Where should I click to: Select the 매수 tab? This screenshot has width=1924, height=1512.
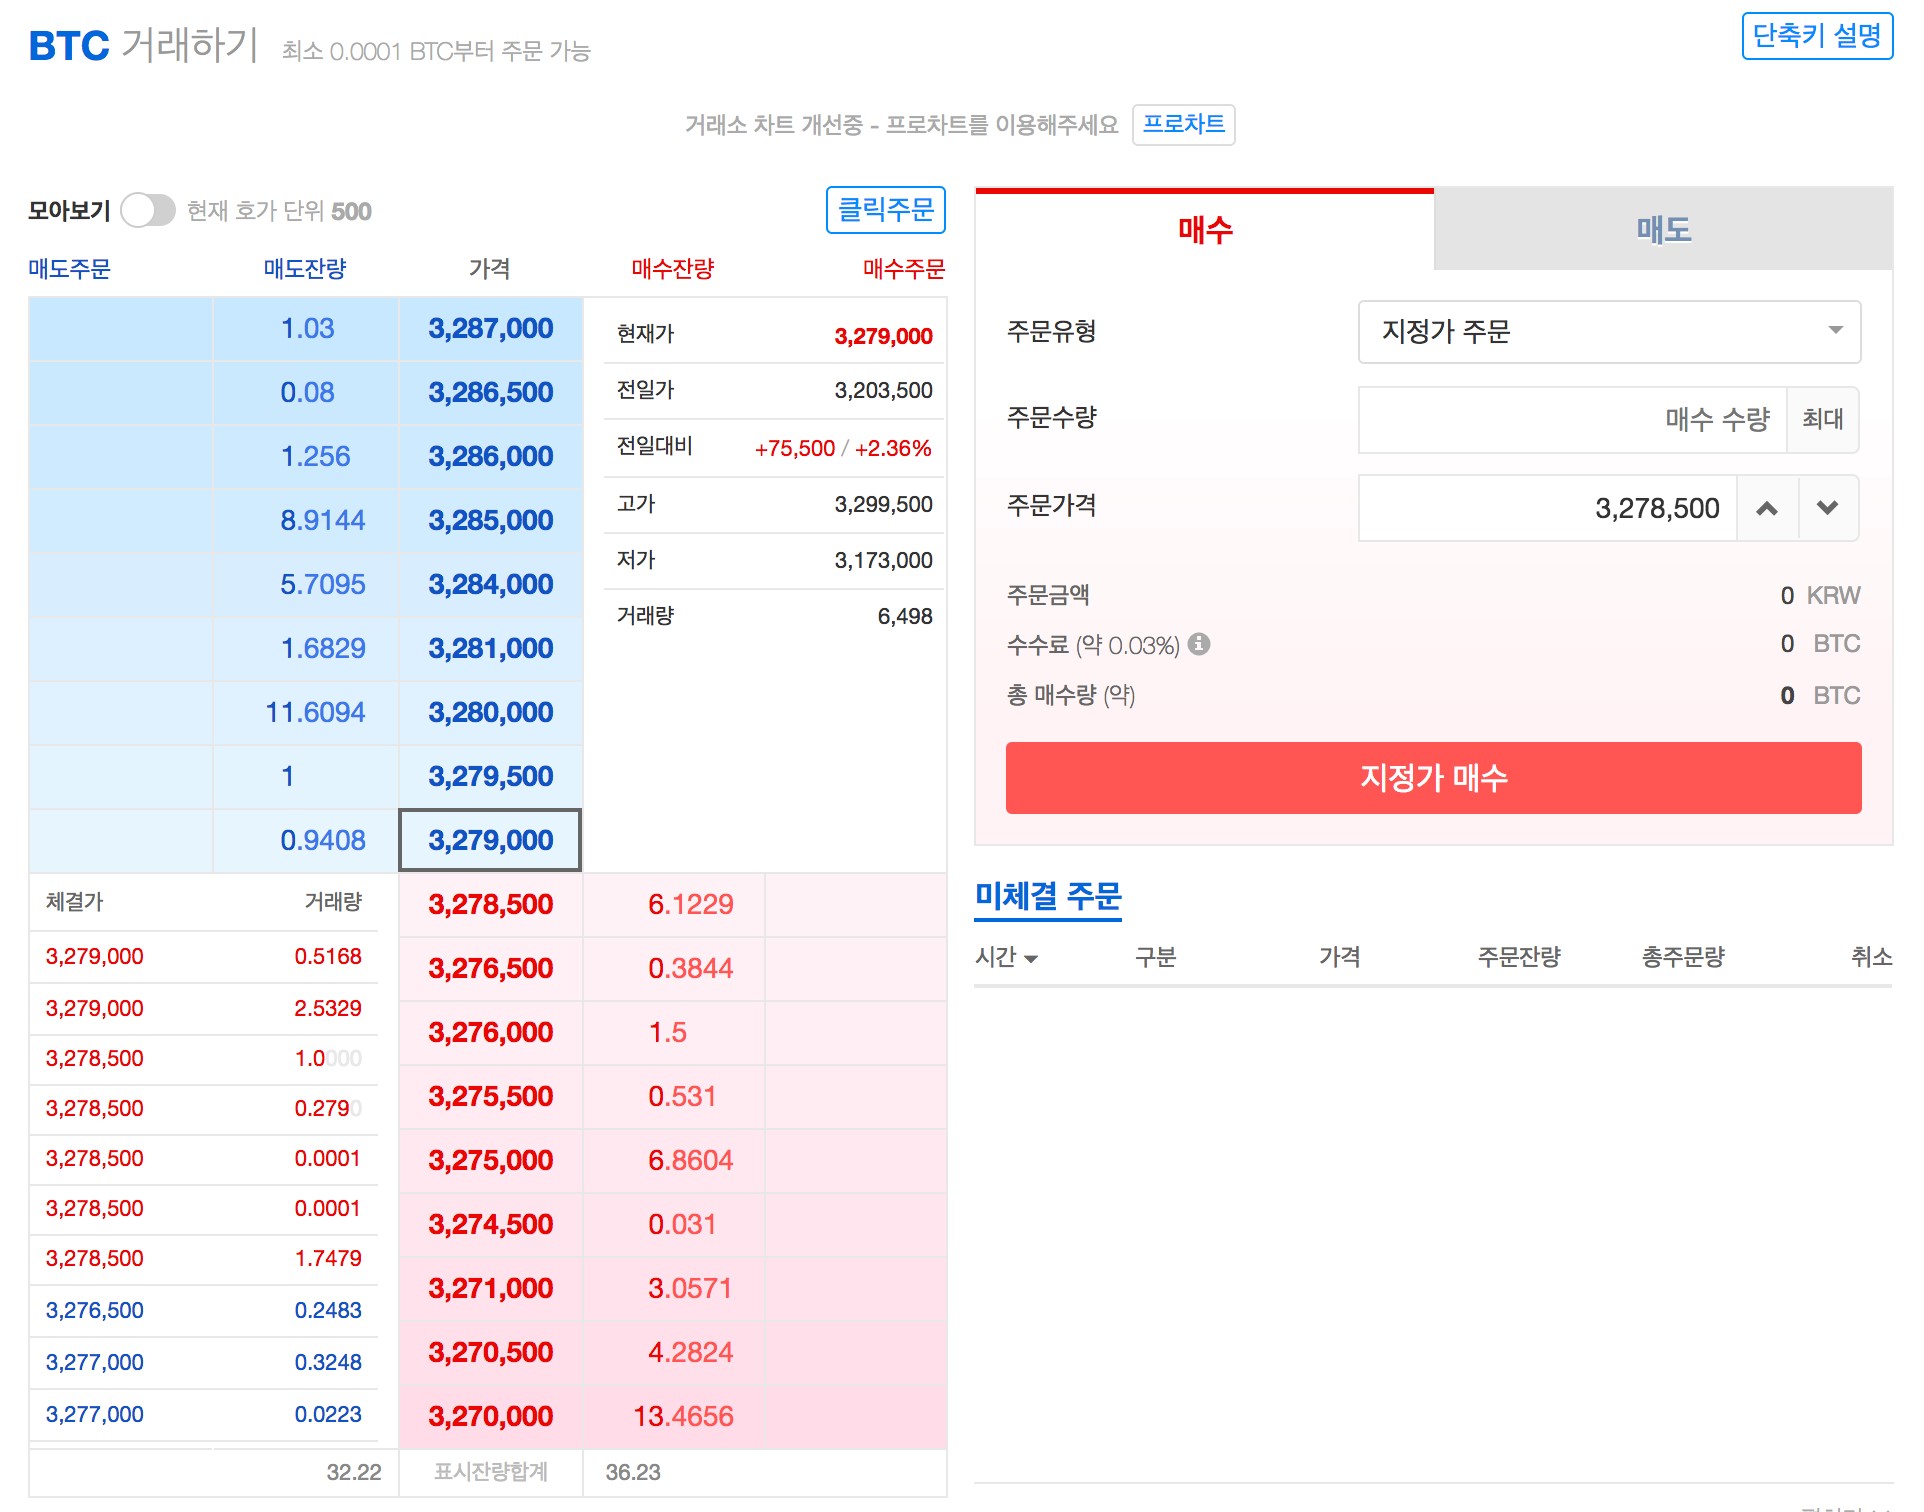pos(1205,229)
